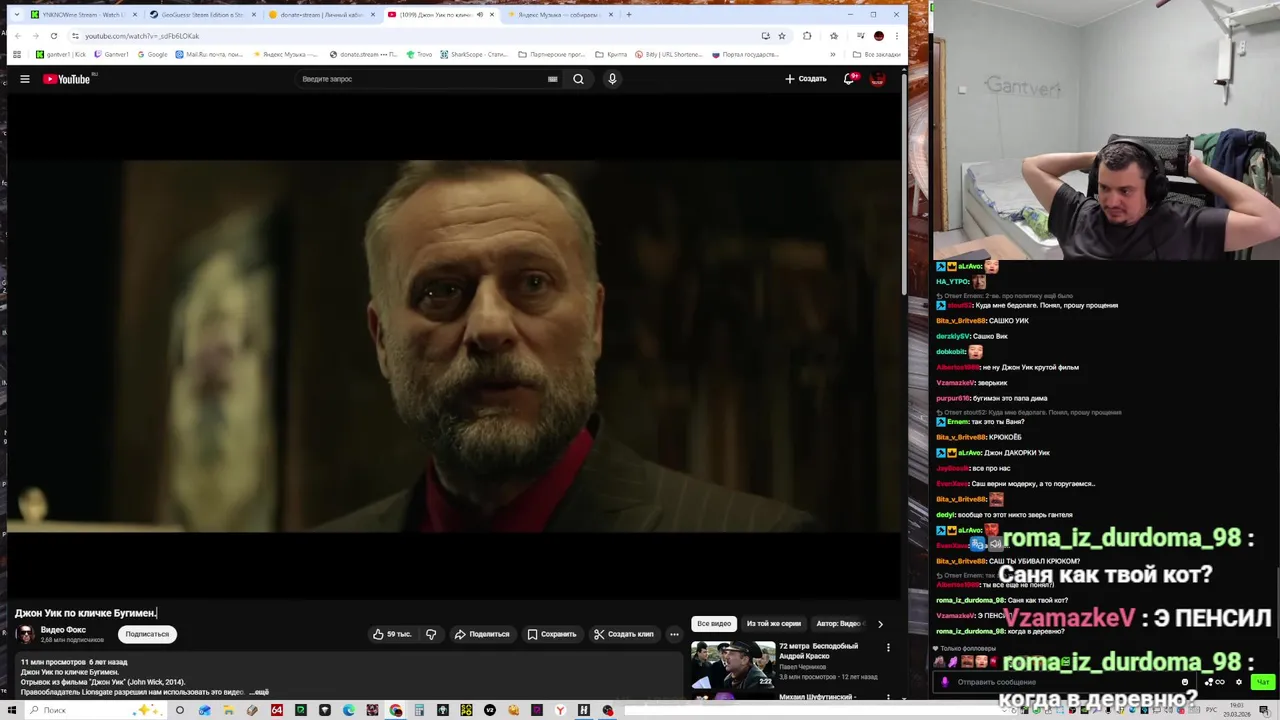Open the Крипта bookmarks folder
Image resolution: width=1280 pixels, height=720 pixels.
click(611, 54)
